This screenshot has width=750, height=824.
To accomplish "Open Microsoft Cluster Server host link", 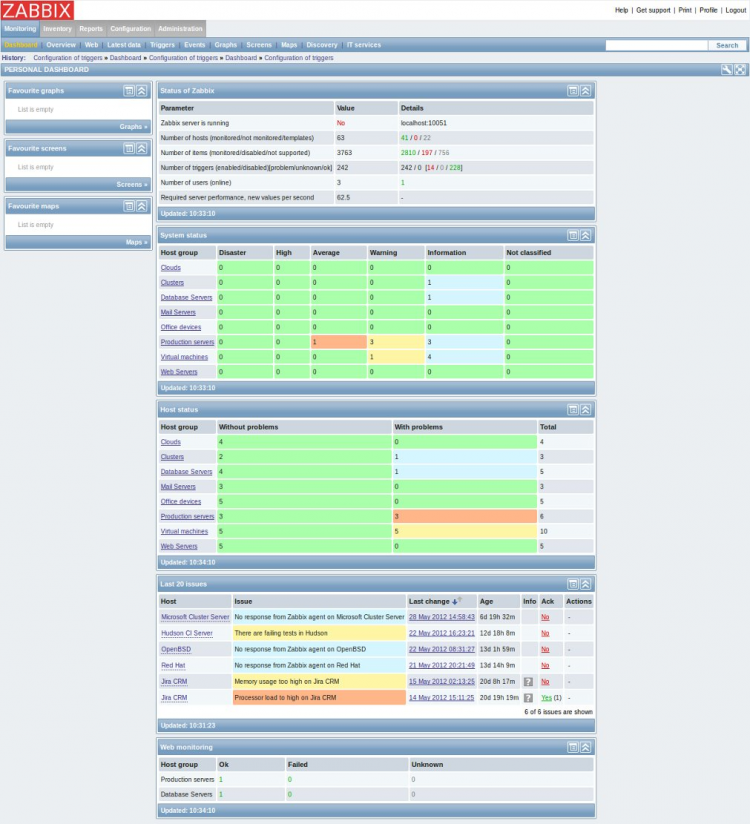I will [x=195, y=617].
